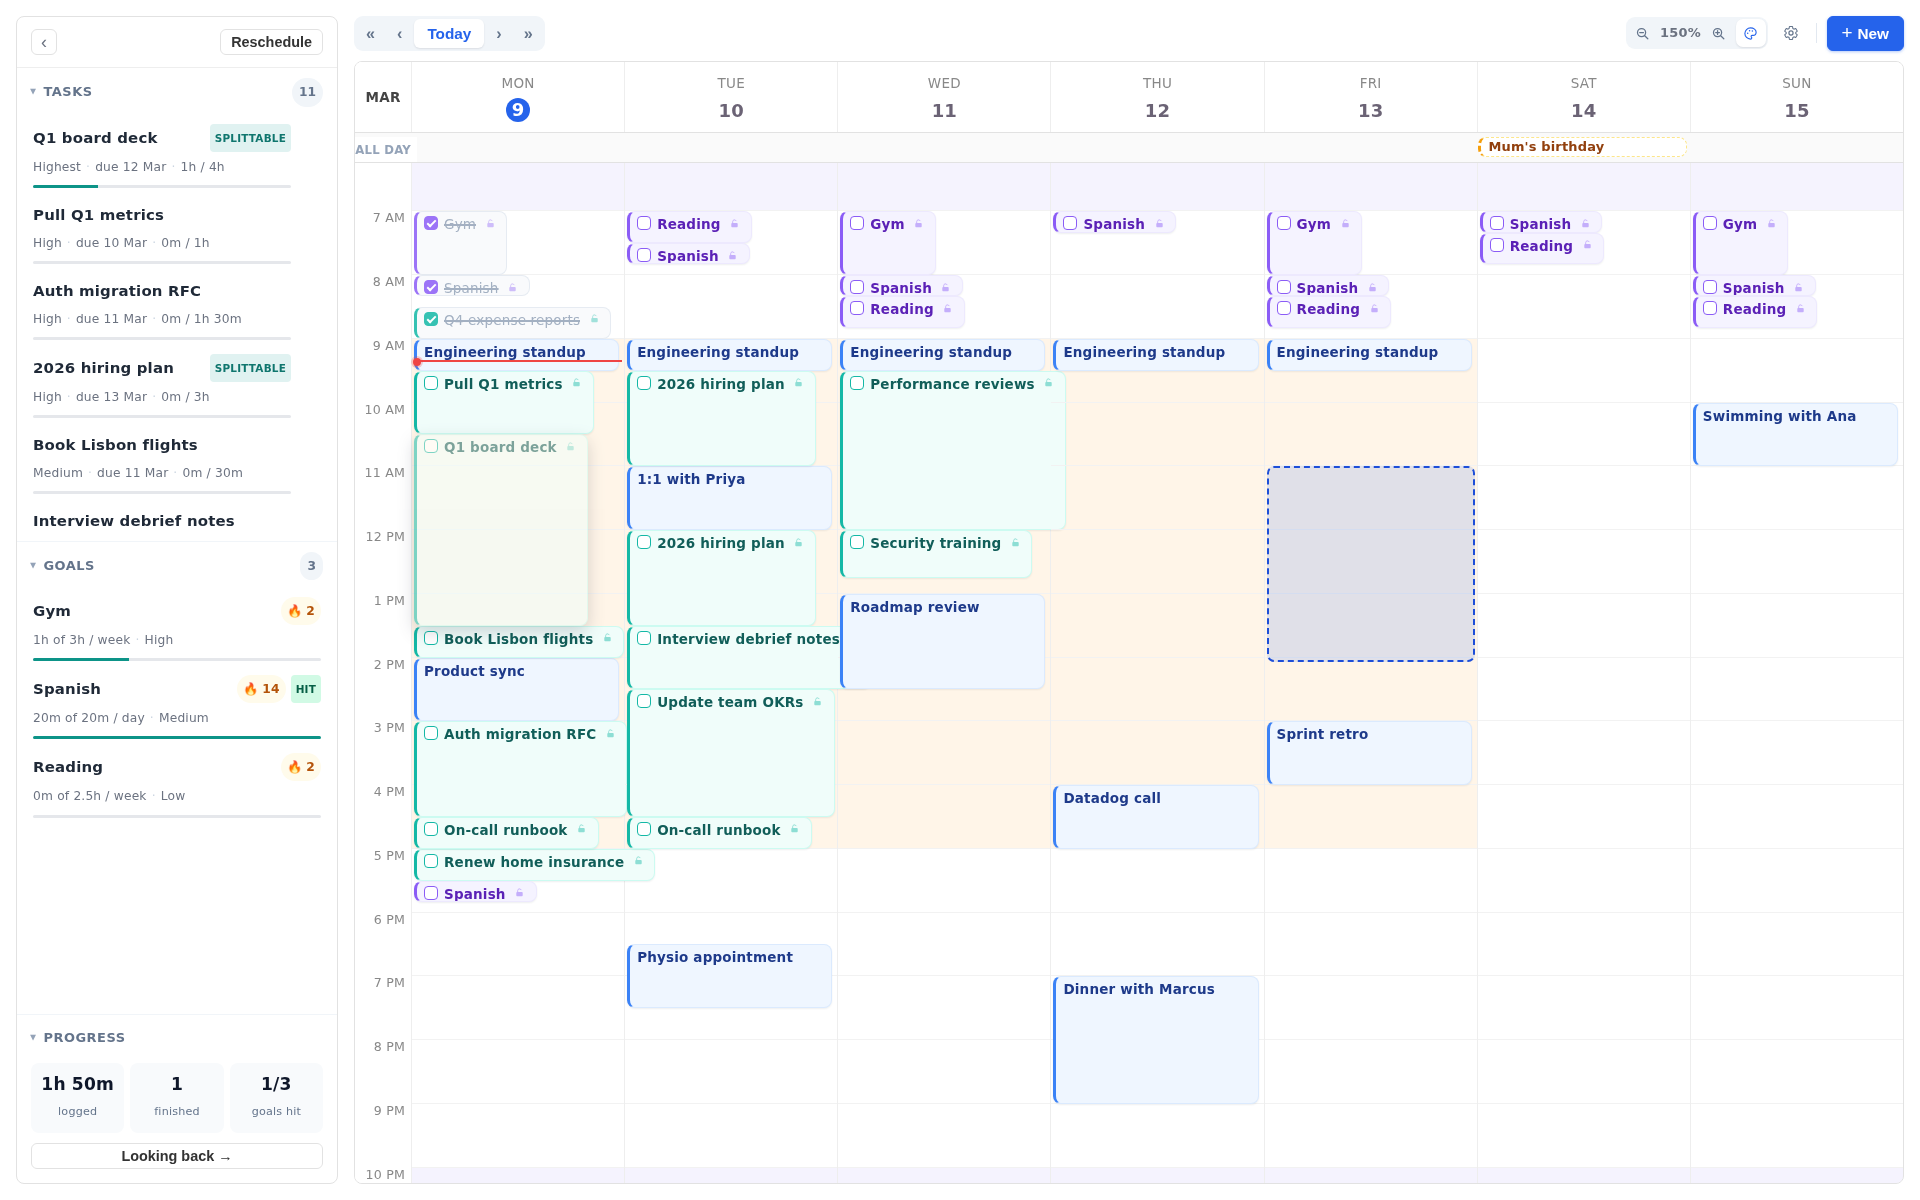The image size is (1920, 1200).
Task: Go to previous day with single-left arrow
Action: point(400,34)
